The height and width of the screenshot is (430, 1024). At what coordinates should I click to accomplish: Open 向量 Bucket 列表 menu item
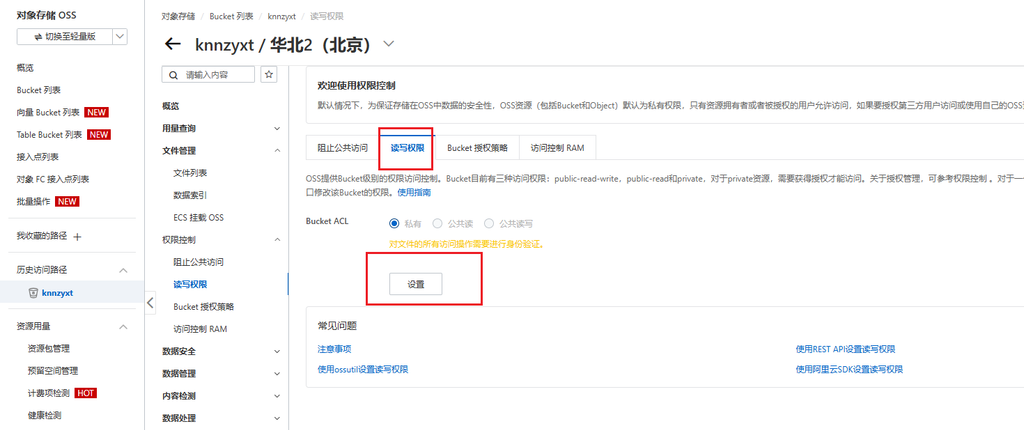pyautogui.click(x=48, y=112)
